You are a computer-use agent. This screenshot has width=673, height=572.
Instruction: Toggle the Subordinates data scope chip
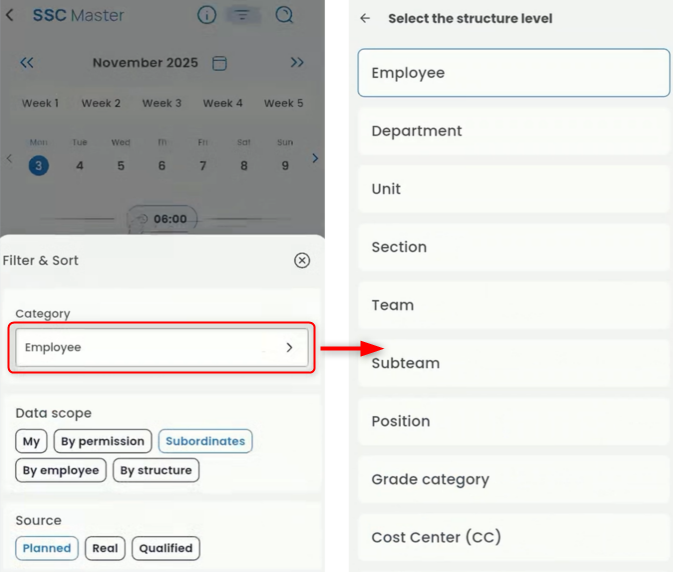(205, 441)
